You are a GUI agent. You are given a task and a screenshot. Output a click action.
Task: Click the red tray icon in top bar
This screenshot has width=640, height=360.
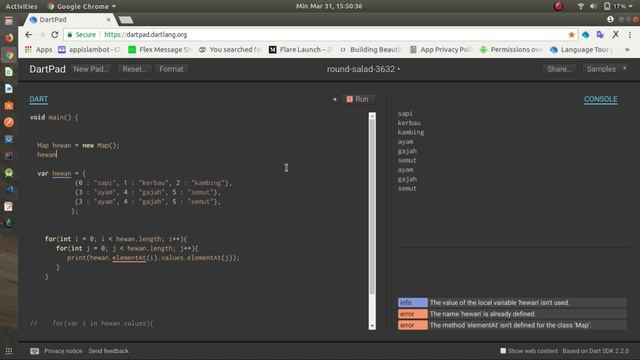pos(558,6)
